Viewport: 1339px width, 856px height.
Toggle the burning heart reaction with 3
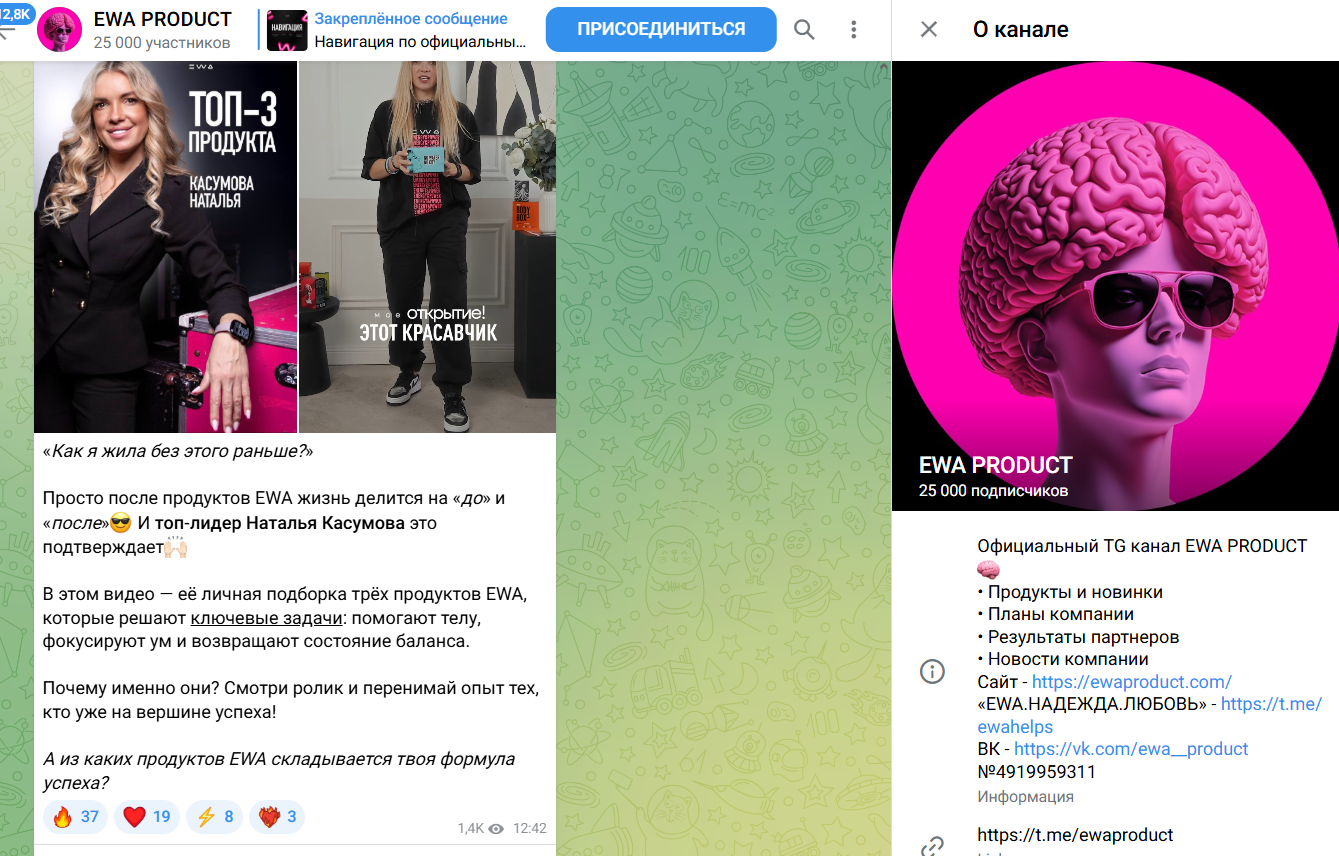pos(277,817)
